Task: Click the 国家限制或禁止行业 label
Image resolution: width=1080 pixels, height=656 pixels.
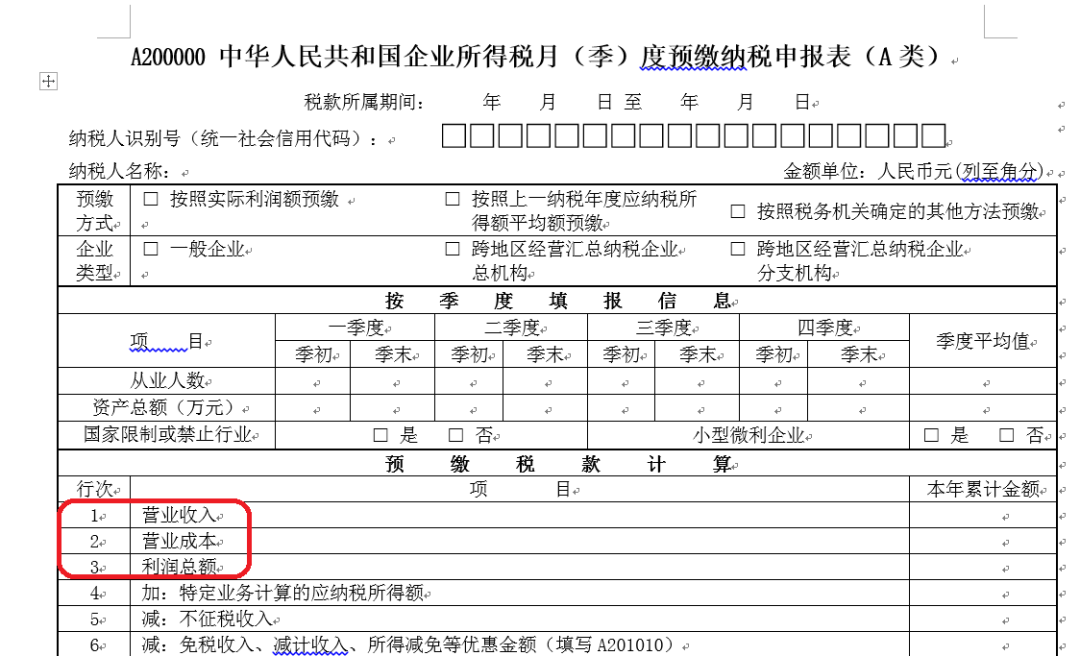Action: [167, 435]
